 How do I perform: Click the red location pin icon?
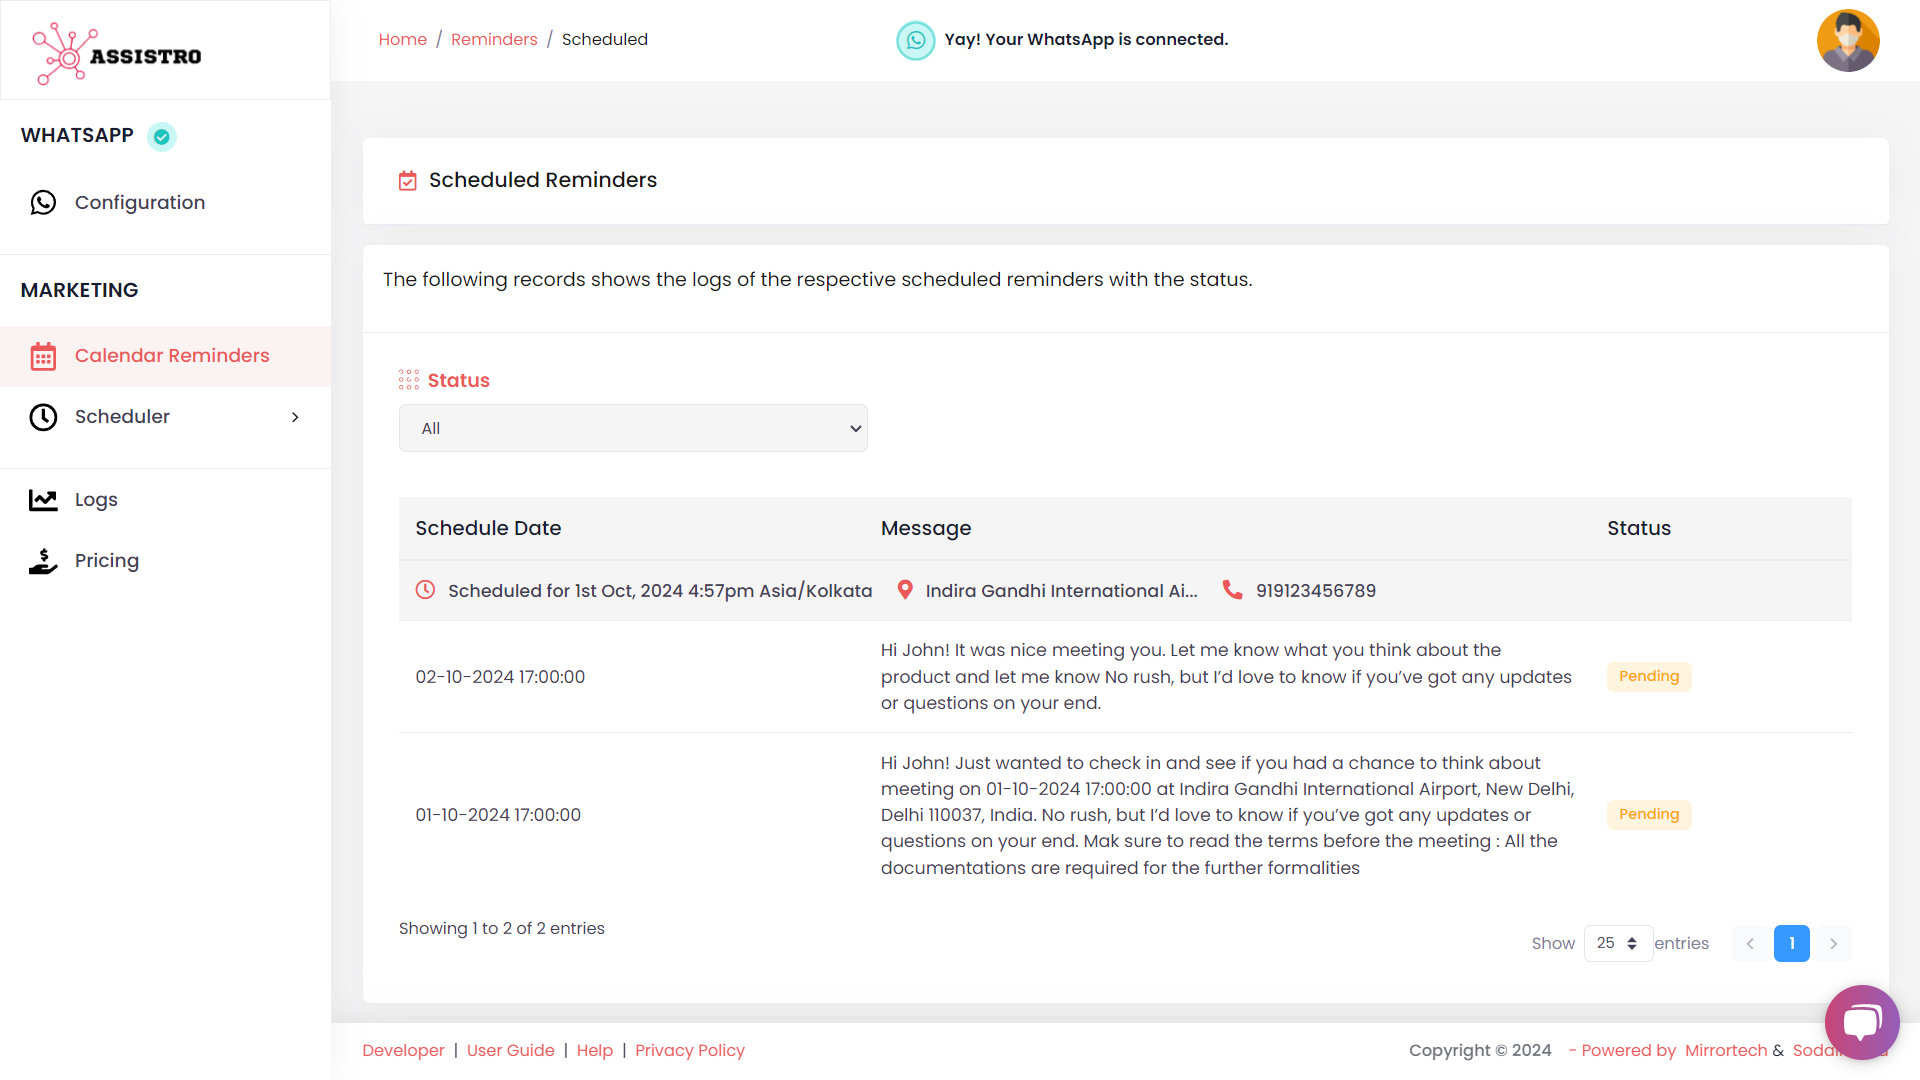pos(905,590)
